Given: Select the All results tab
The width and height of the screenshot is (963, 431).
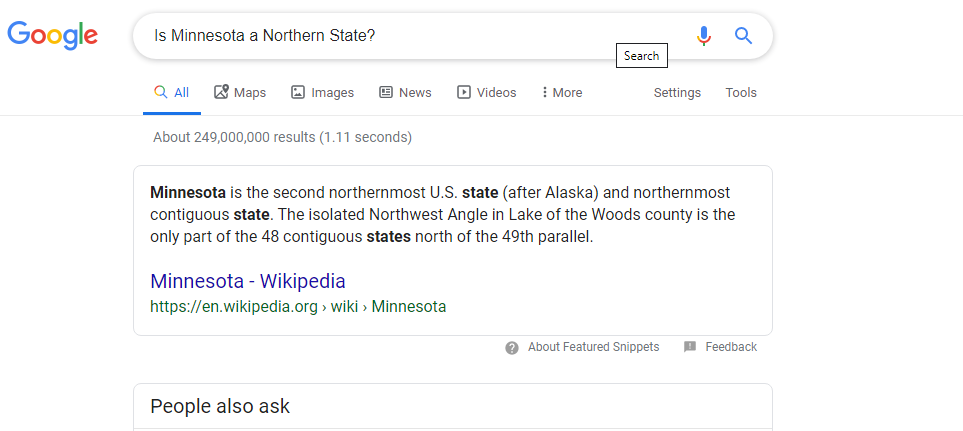Looking at the screenshot, I should tap(172, 93).
